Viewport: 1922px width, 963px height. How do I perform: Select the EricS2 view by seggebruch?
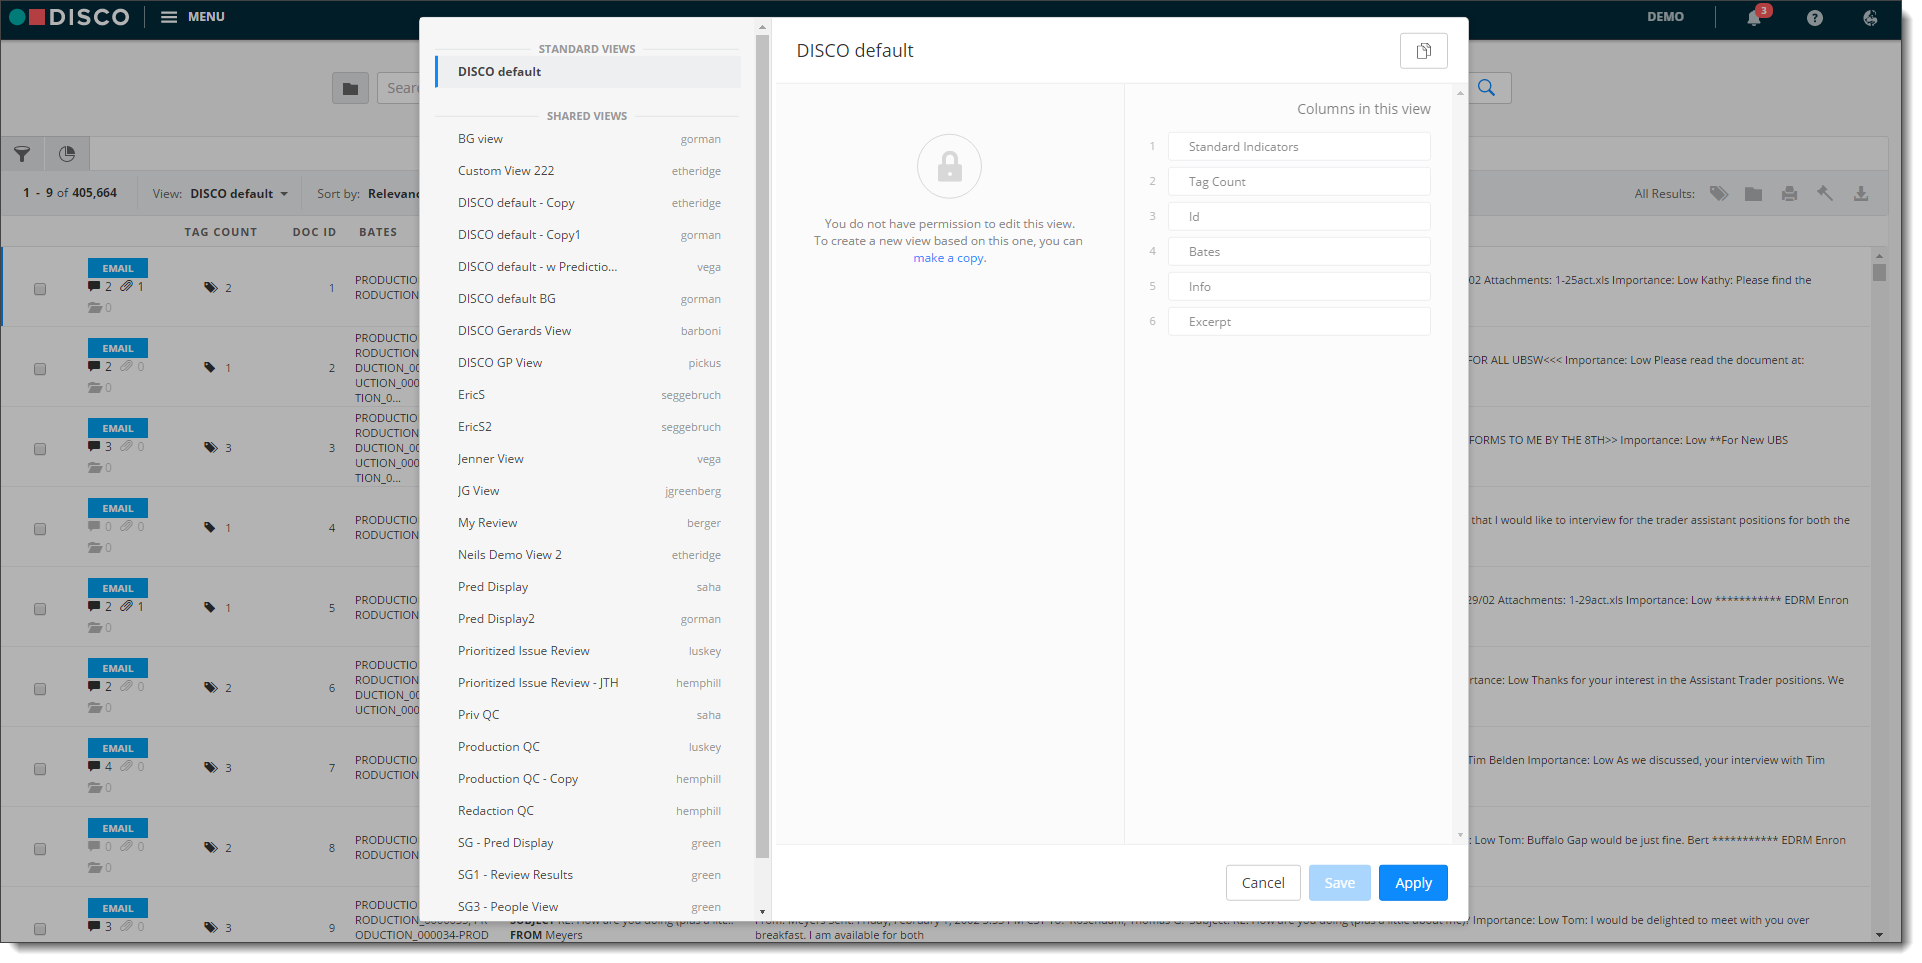(x=588, y=427)
